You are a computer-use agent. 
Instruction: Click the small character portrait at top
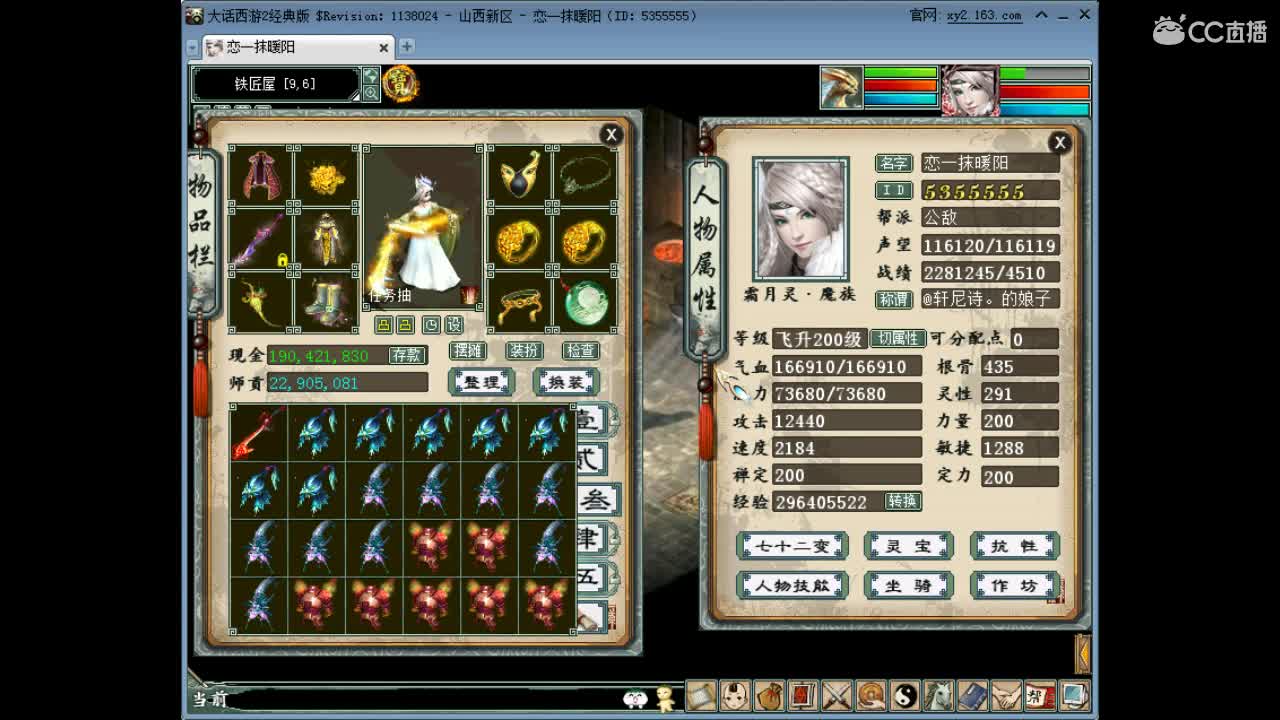[969, 90]
